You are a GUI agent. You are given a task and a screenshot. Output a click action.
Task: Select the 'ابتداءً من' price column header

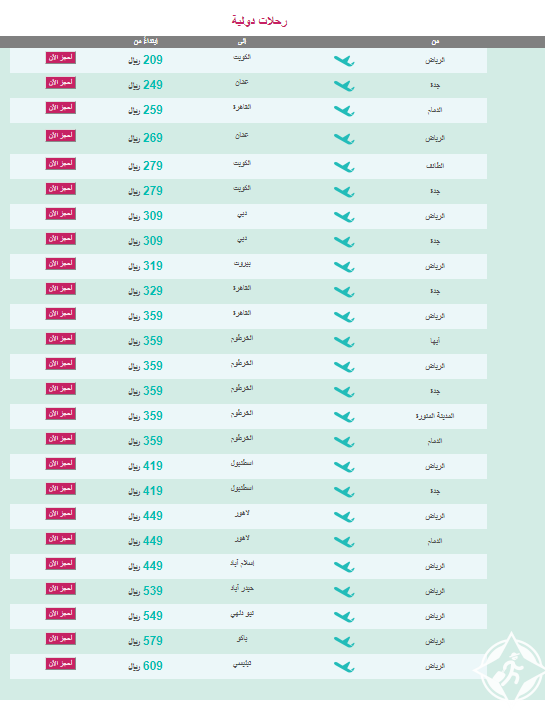click(x=146, y=42)
